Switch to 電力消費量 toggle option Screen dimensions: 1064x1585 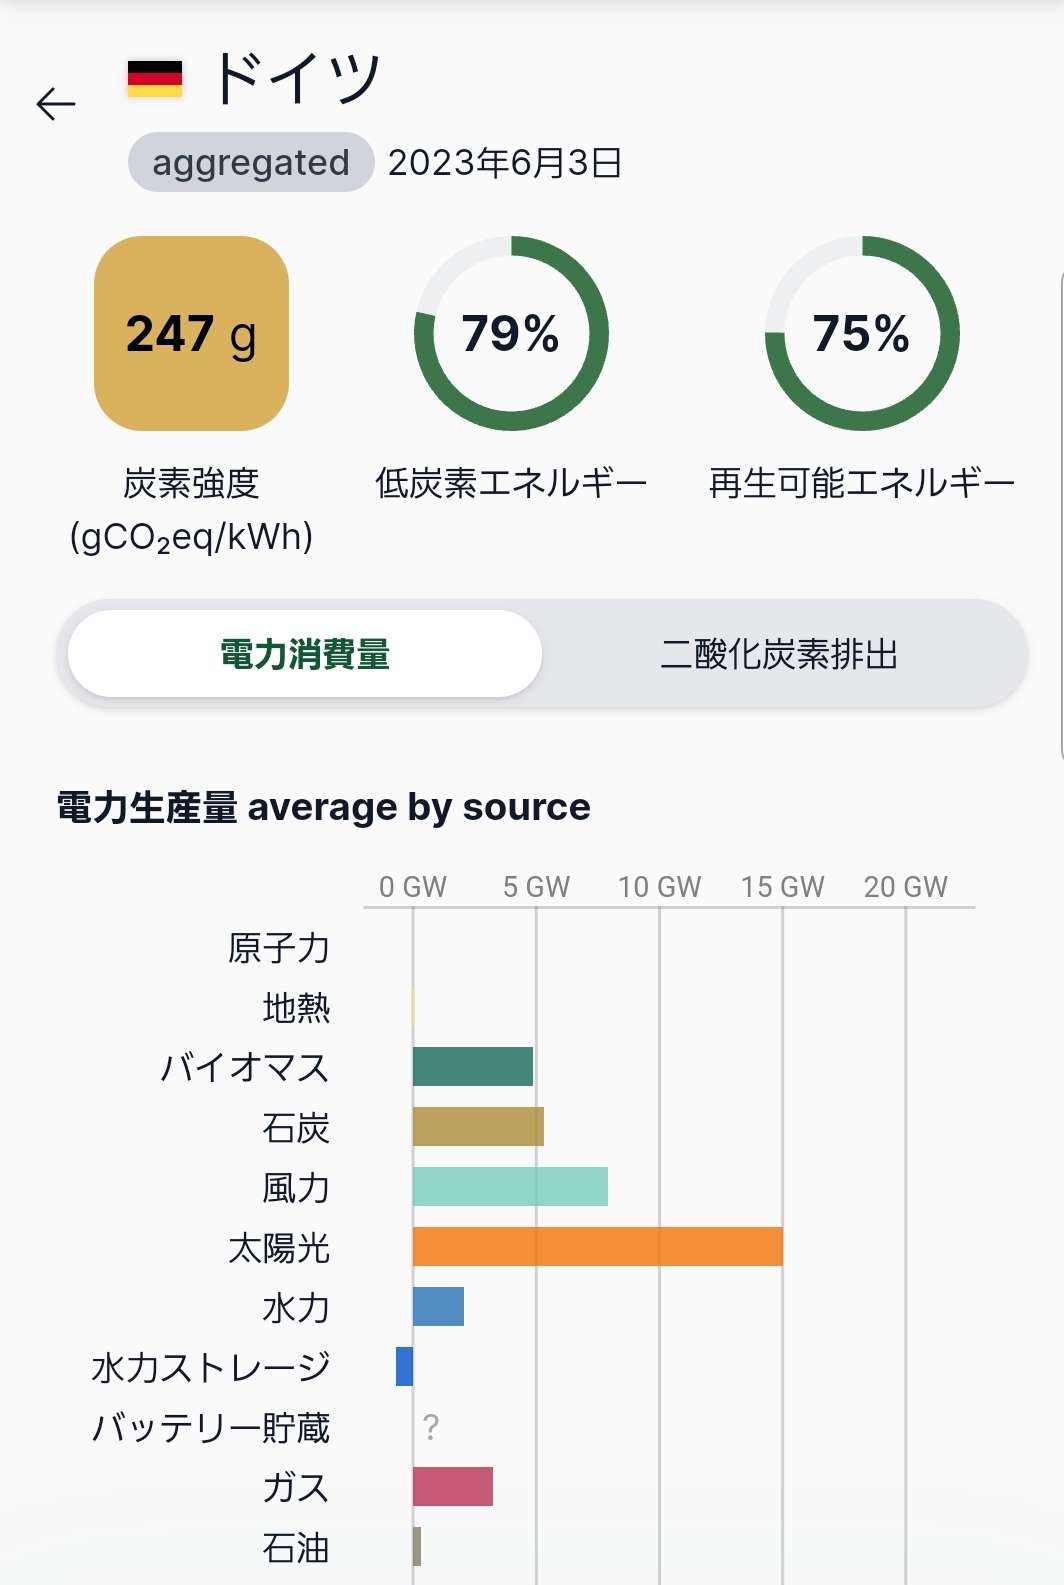(305, 654)
